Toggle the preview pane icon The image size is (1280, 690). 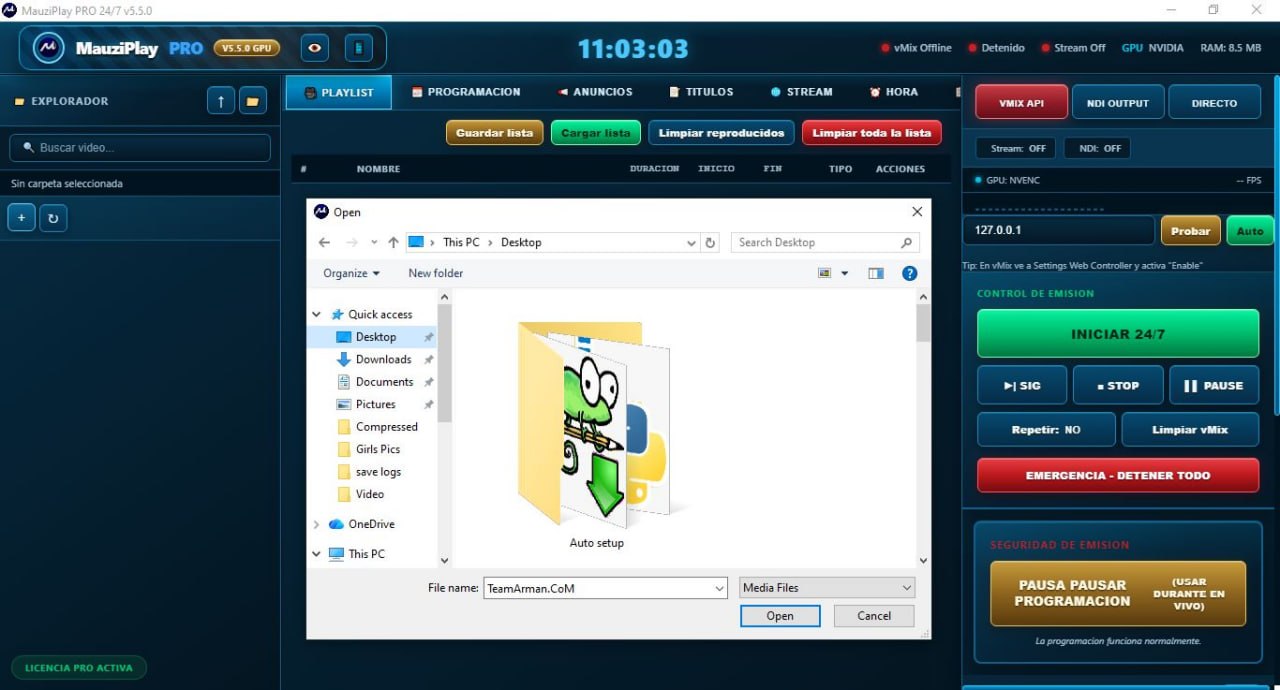click(876, 273)
